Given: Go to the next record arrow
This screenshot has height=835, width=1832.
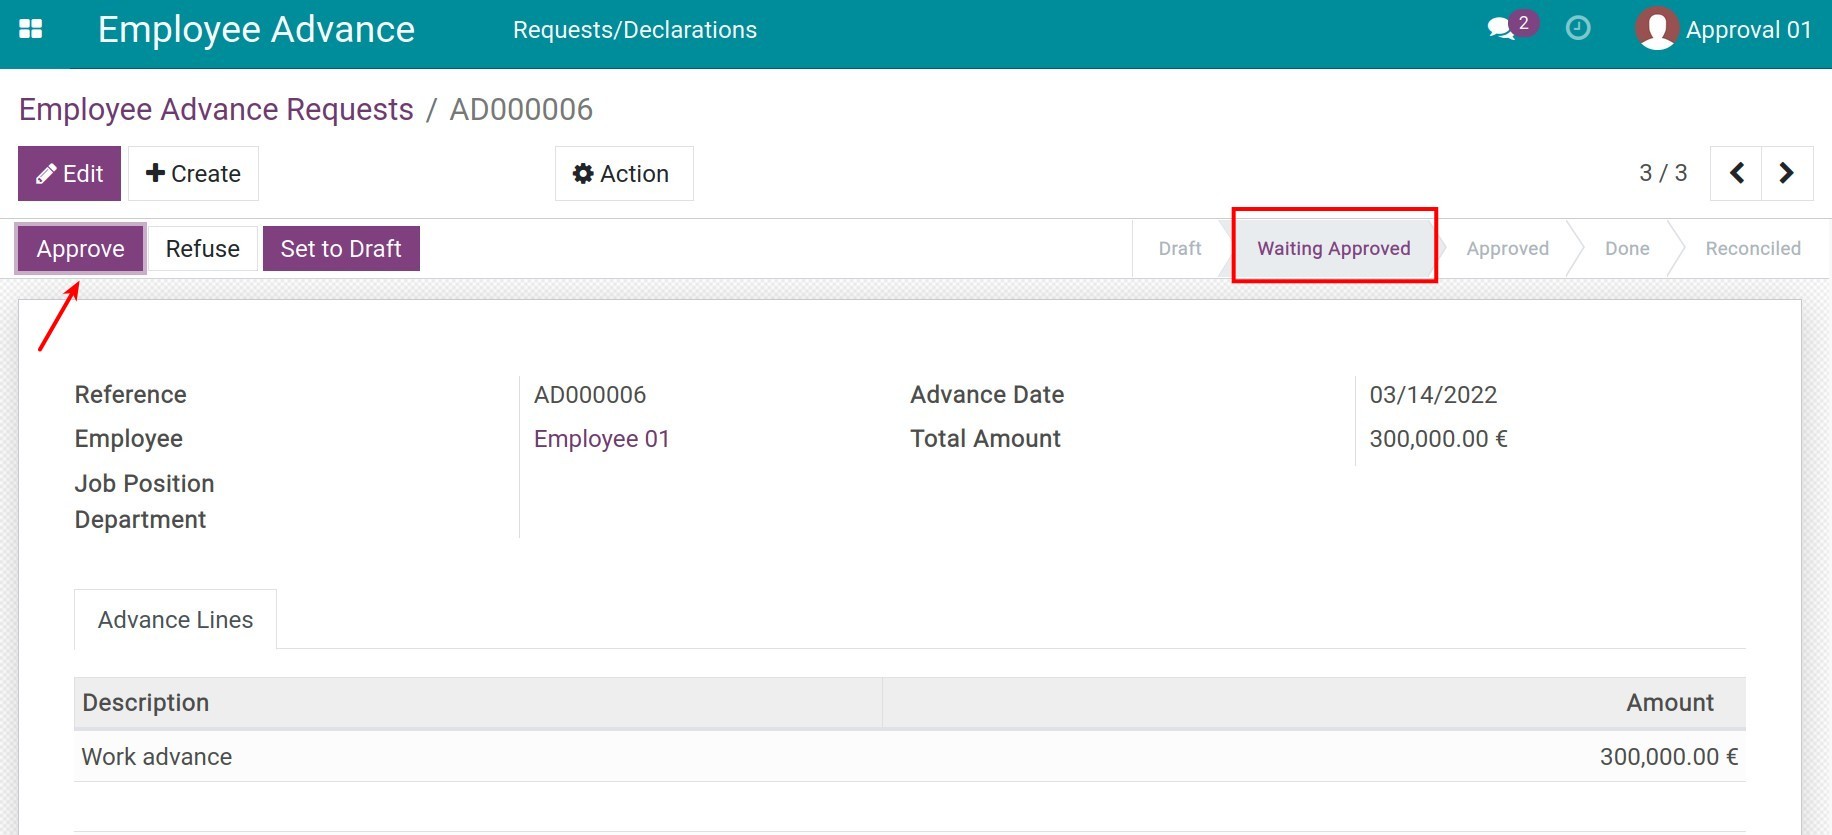Looking at the screenshot, I should 1787,173.
